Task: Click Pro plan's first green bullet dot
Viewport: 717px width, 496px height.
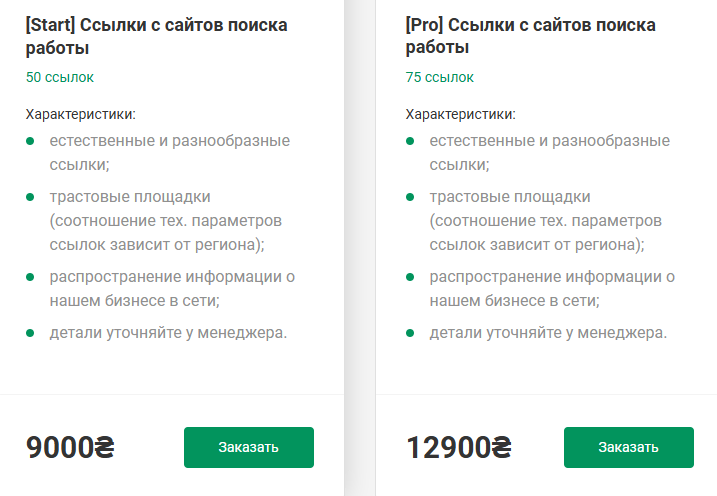Action: tap(411, 141)
